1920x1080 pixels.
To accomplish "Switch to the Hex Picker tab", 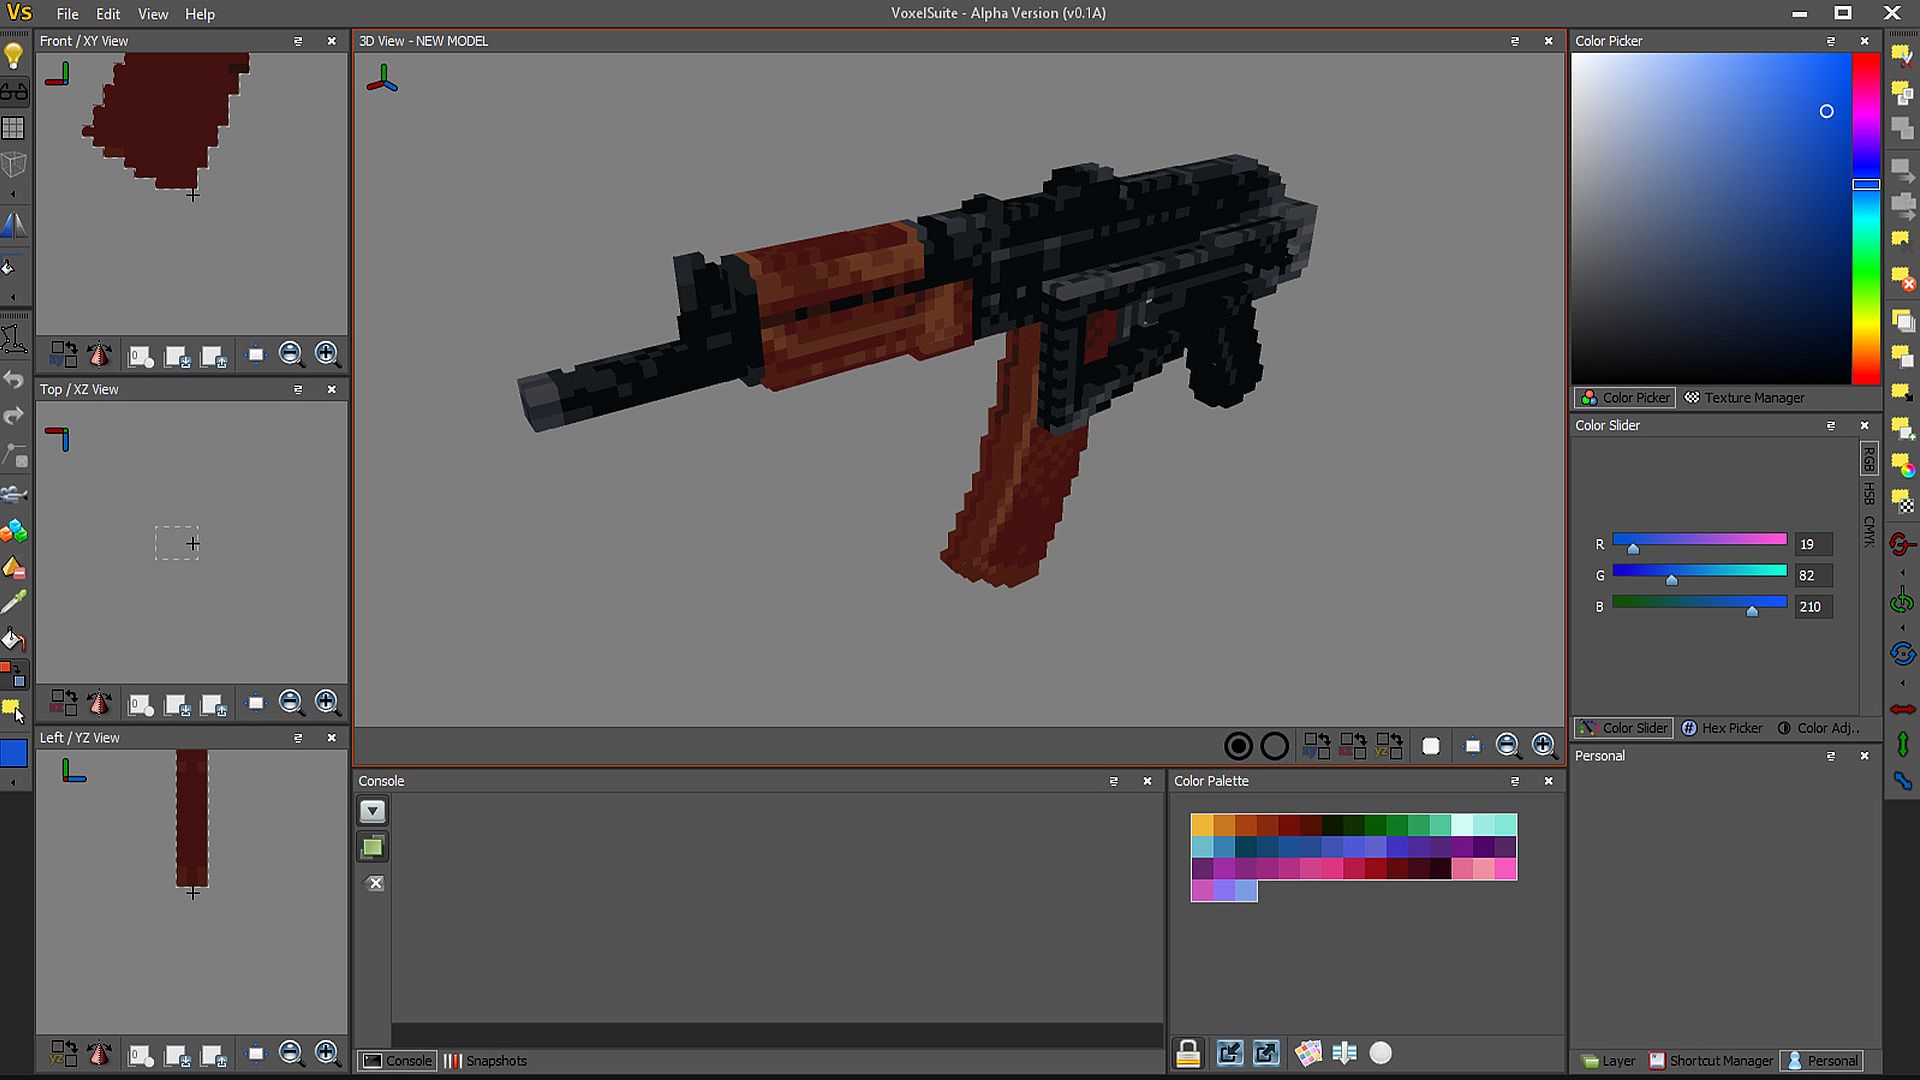I will pyautogui.click(x=1722, y=728).
